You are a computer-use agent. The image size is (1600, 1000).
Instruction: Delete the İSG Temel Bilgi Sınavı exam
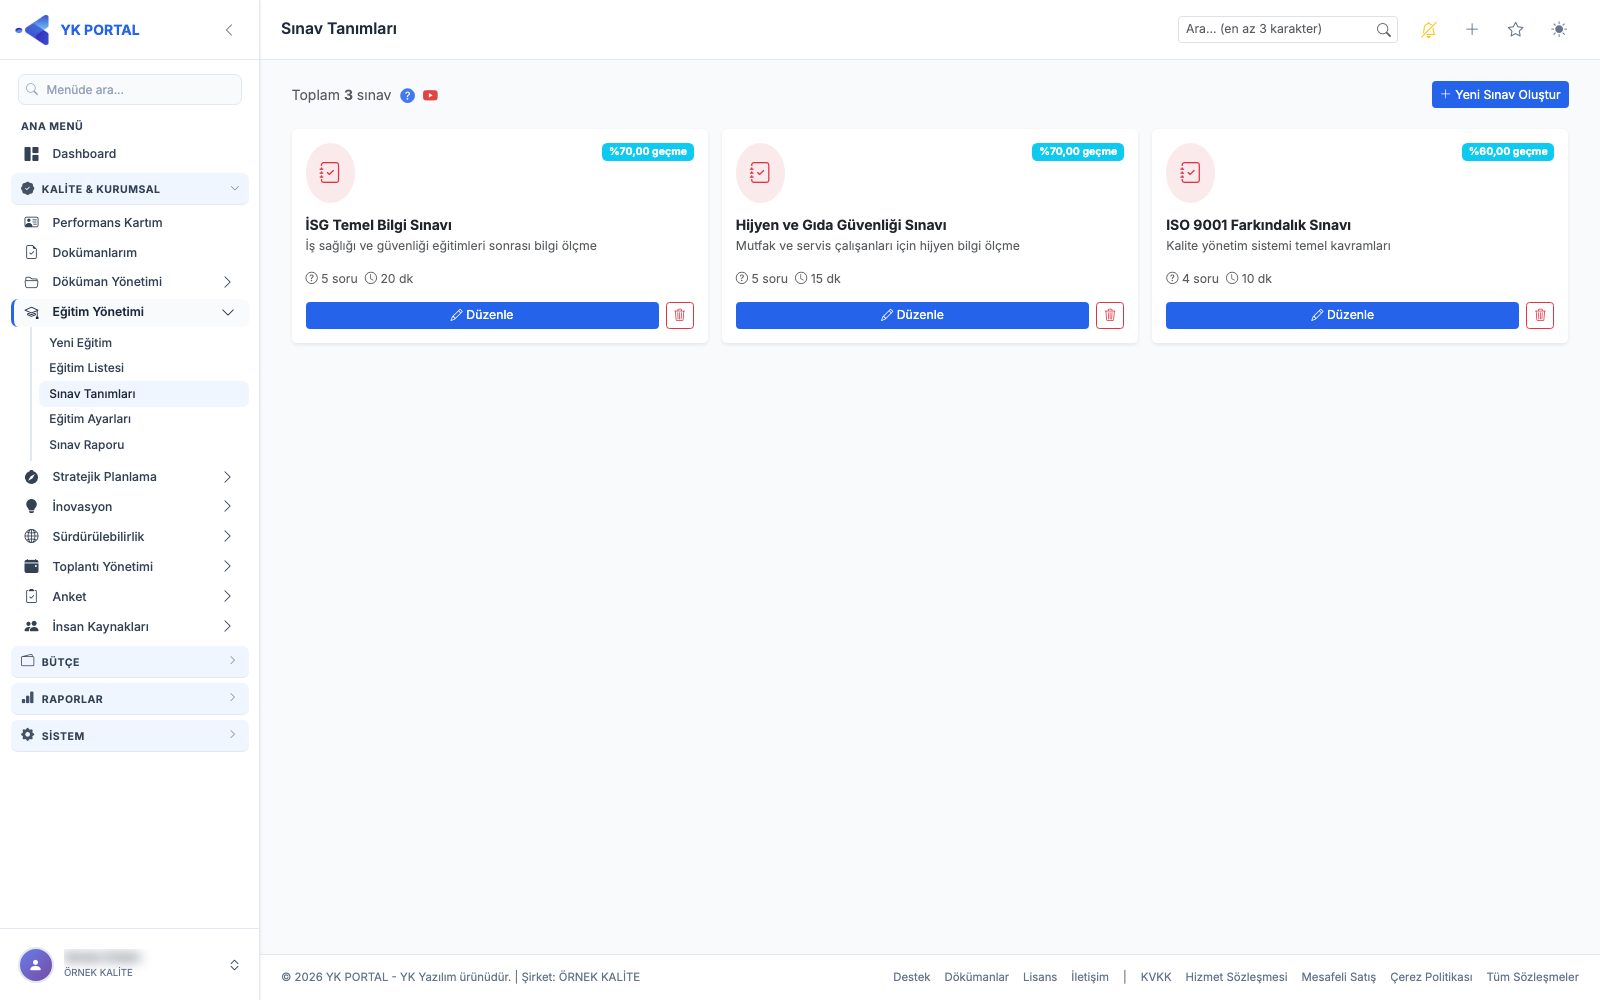coord(680,315)
